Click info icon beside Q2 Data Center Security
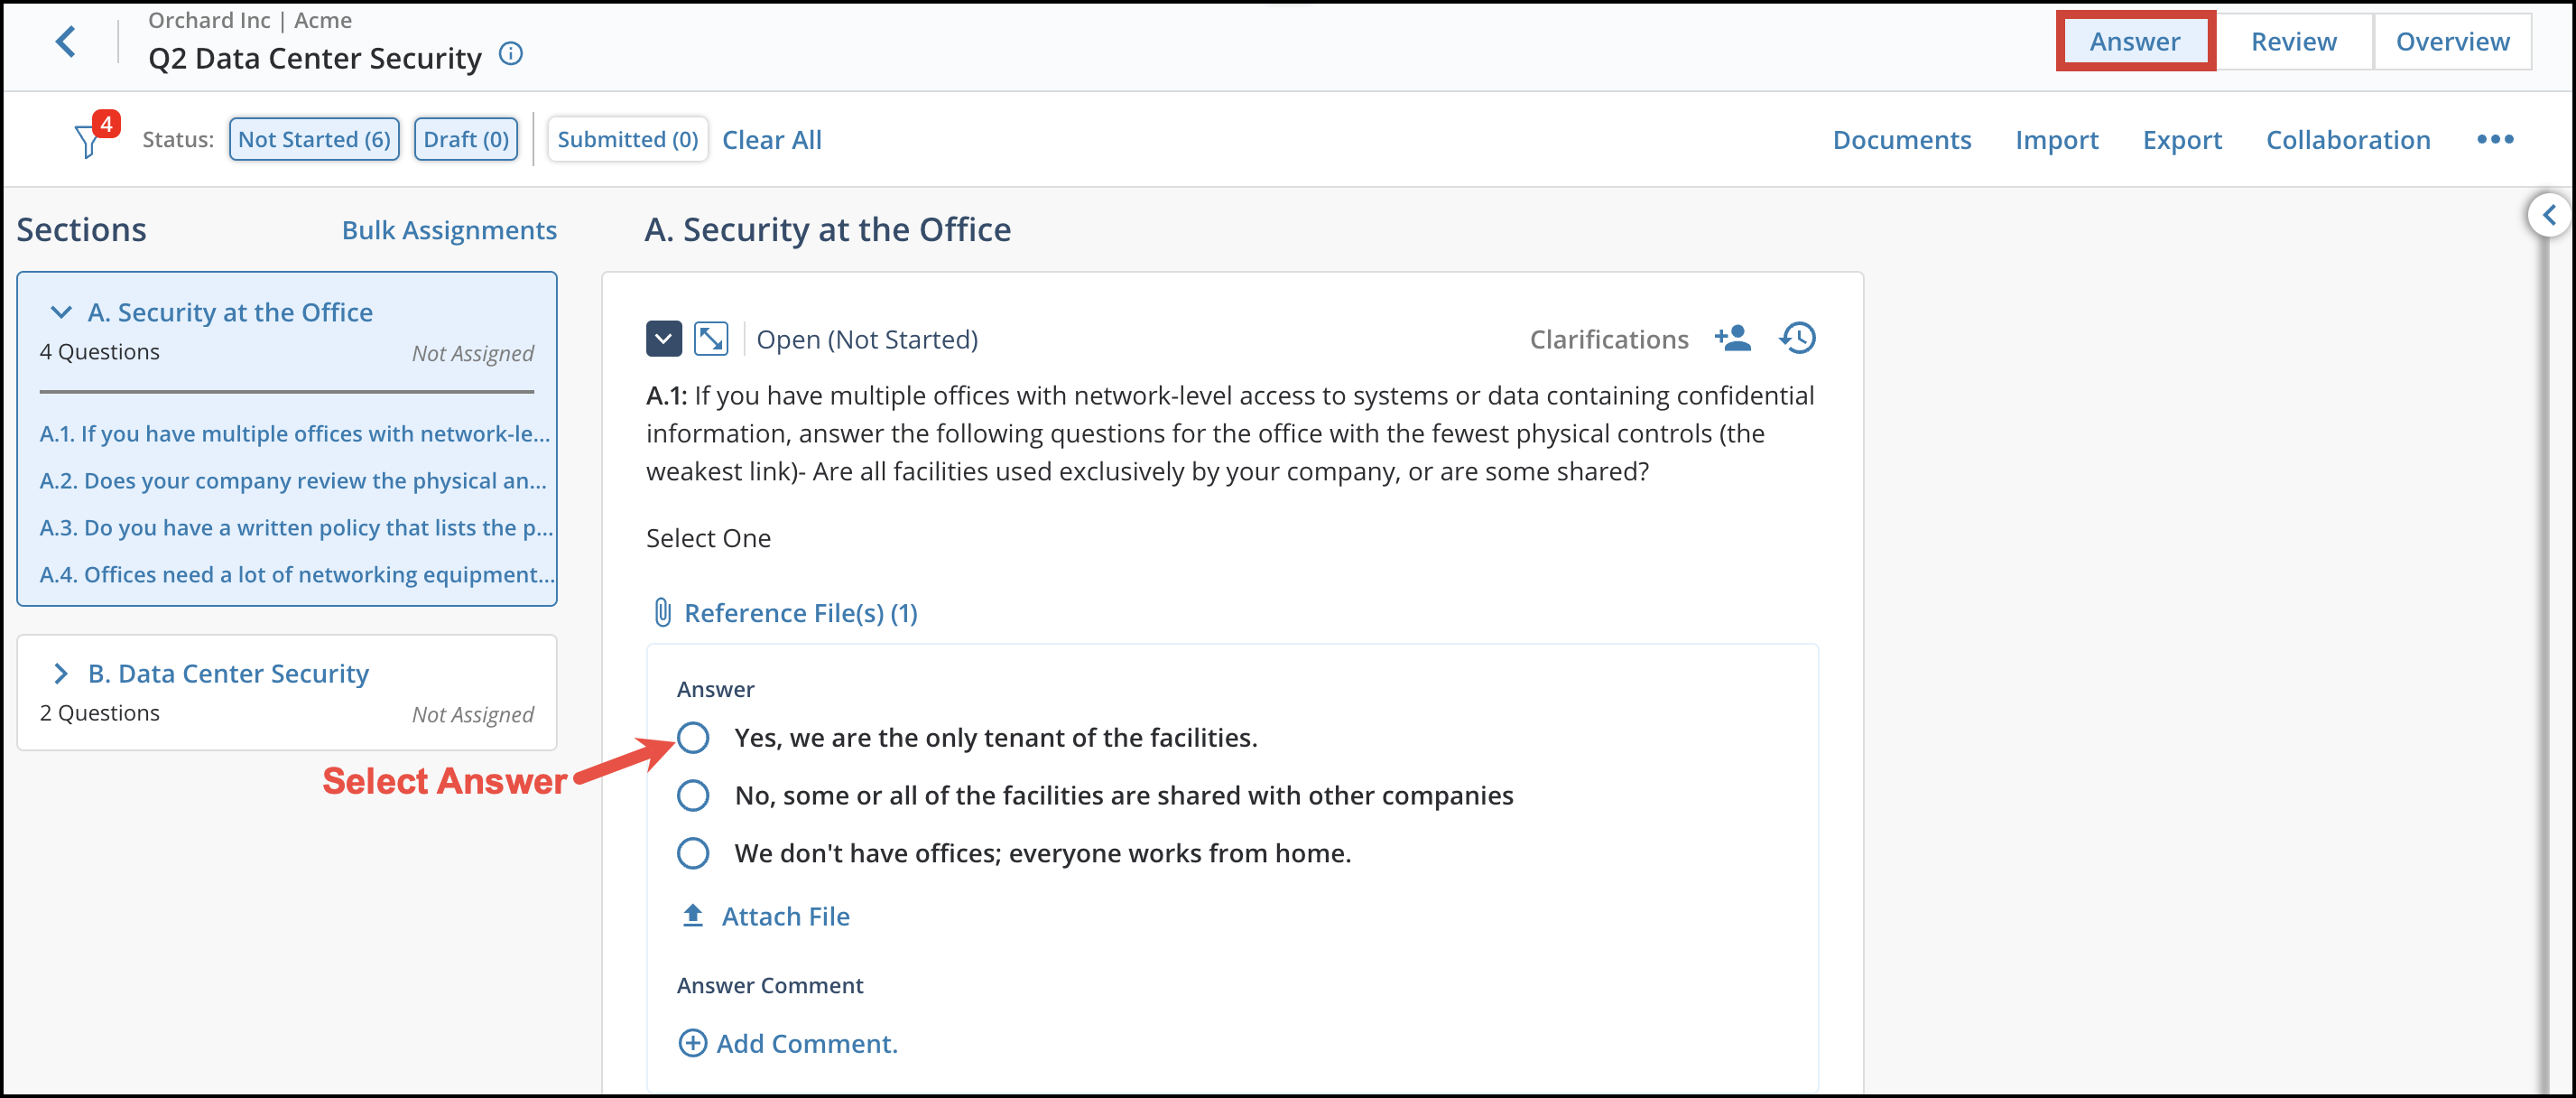Image resolution: width=2576 pixels, height=1098 pixels. coord(511,54)
